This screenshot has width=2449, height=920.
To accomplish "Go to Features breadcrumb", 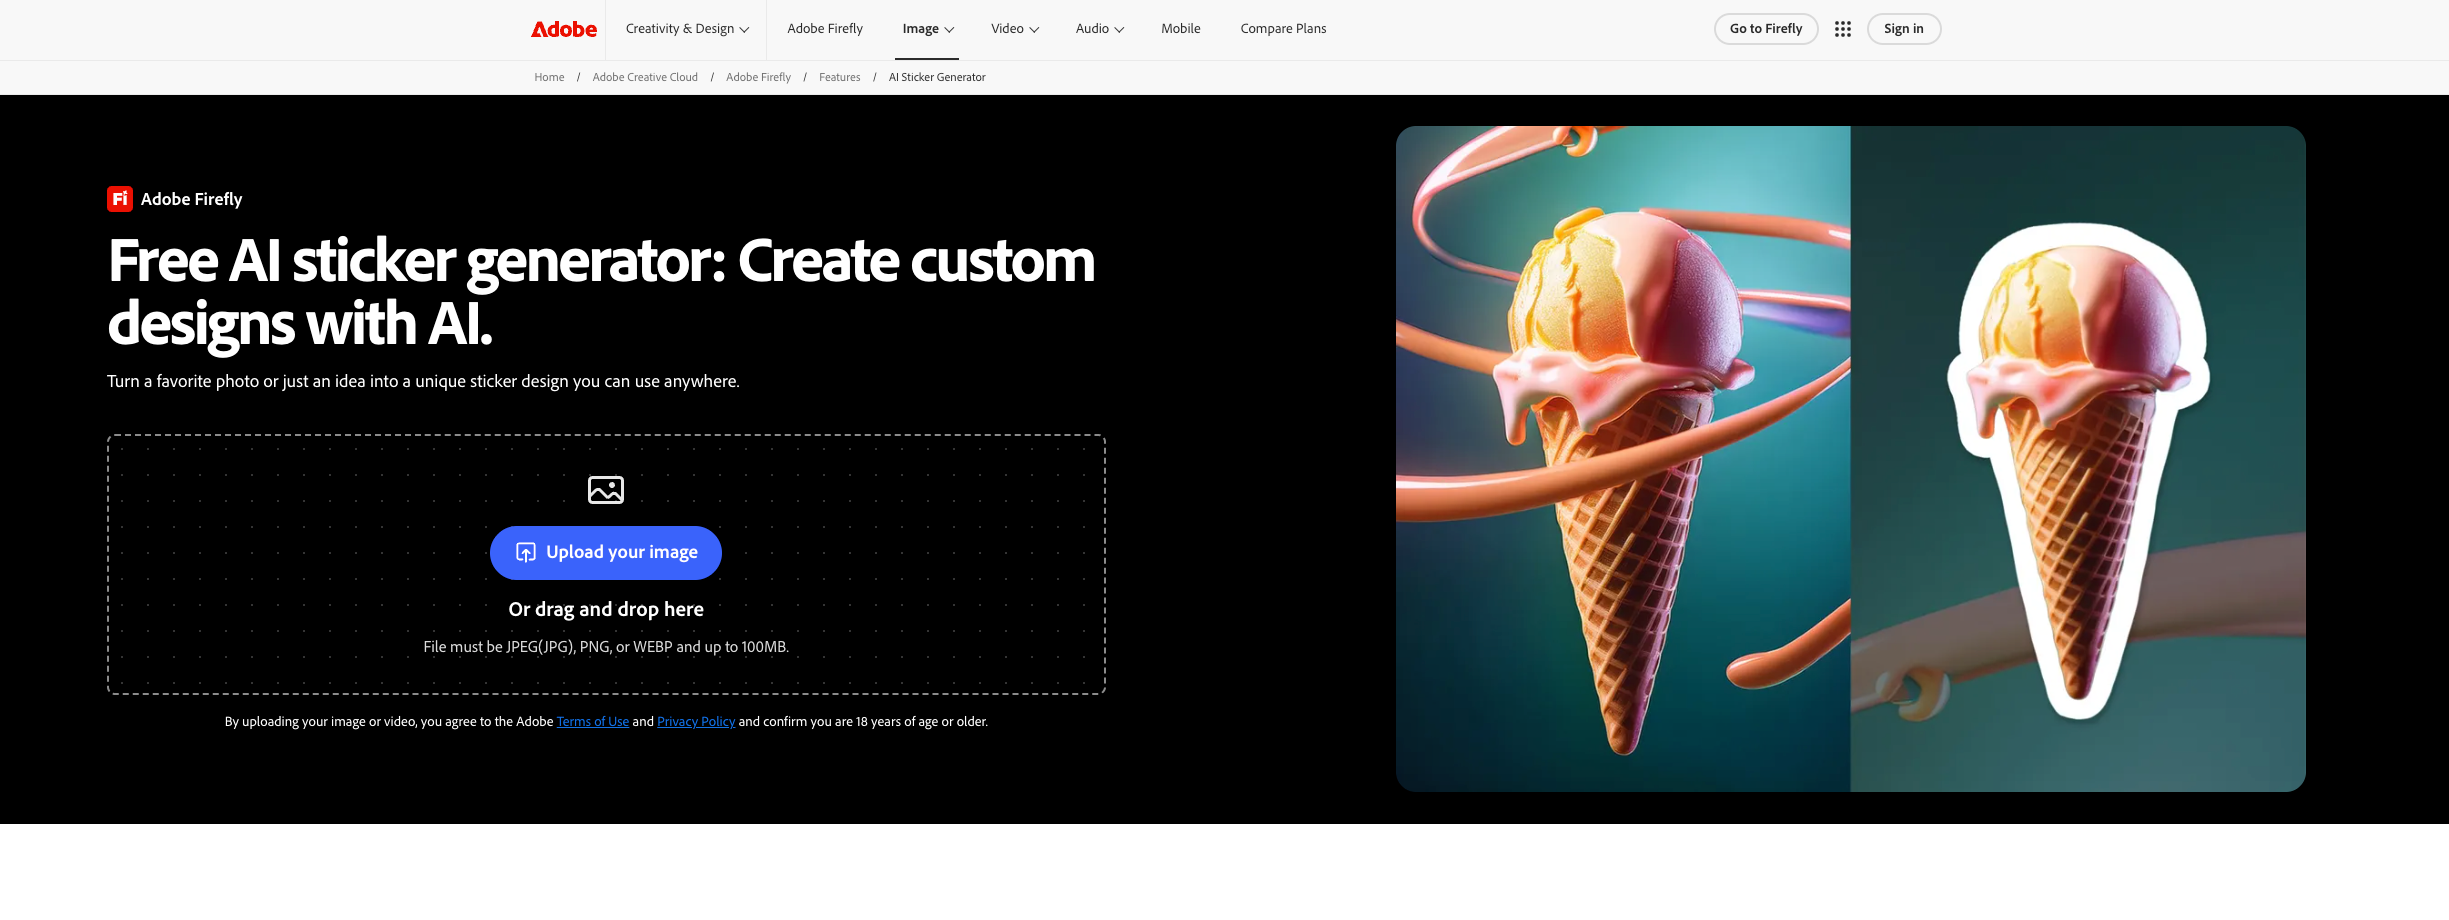I will tap(840, 77).
